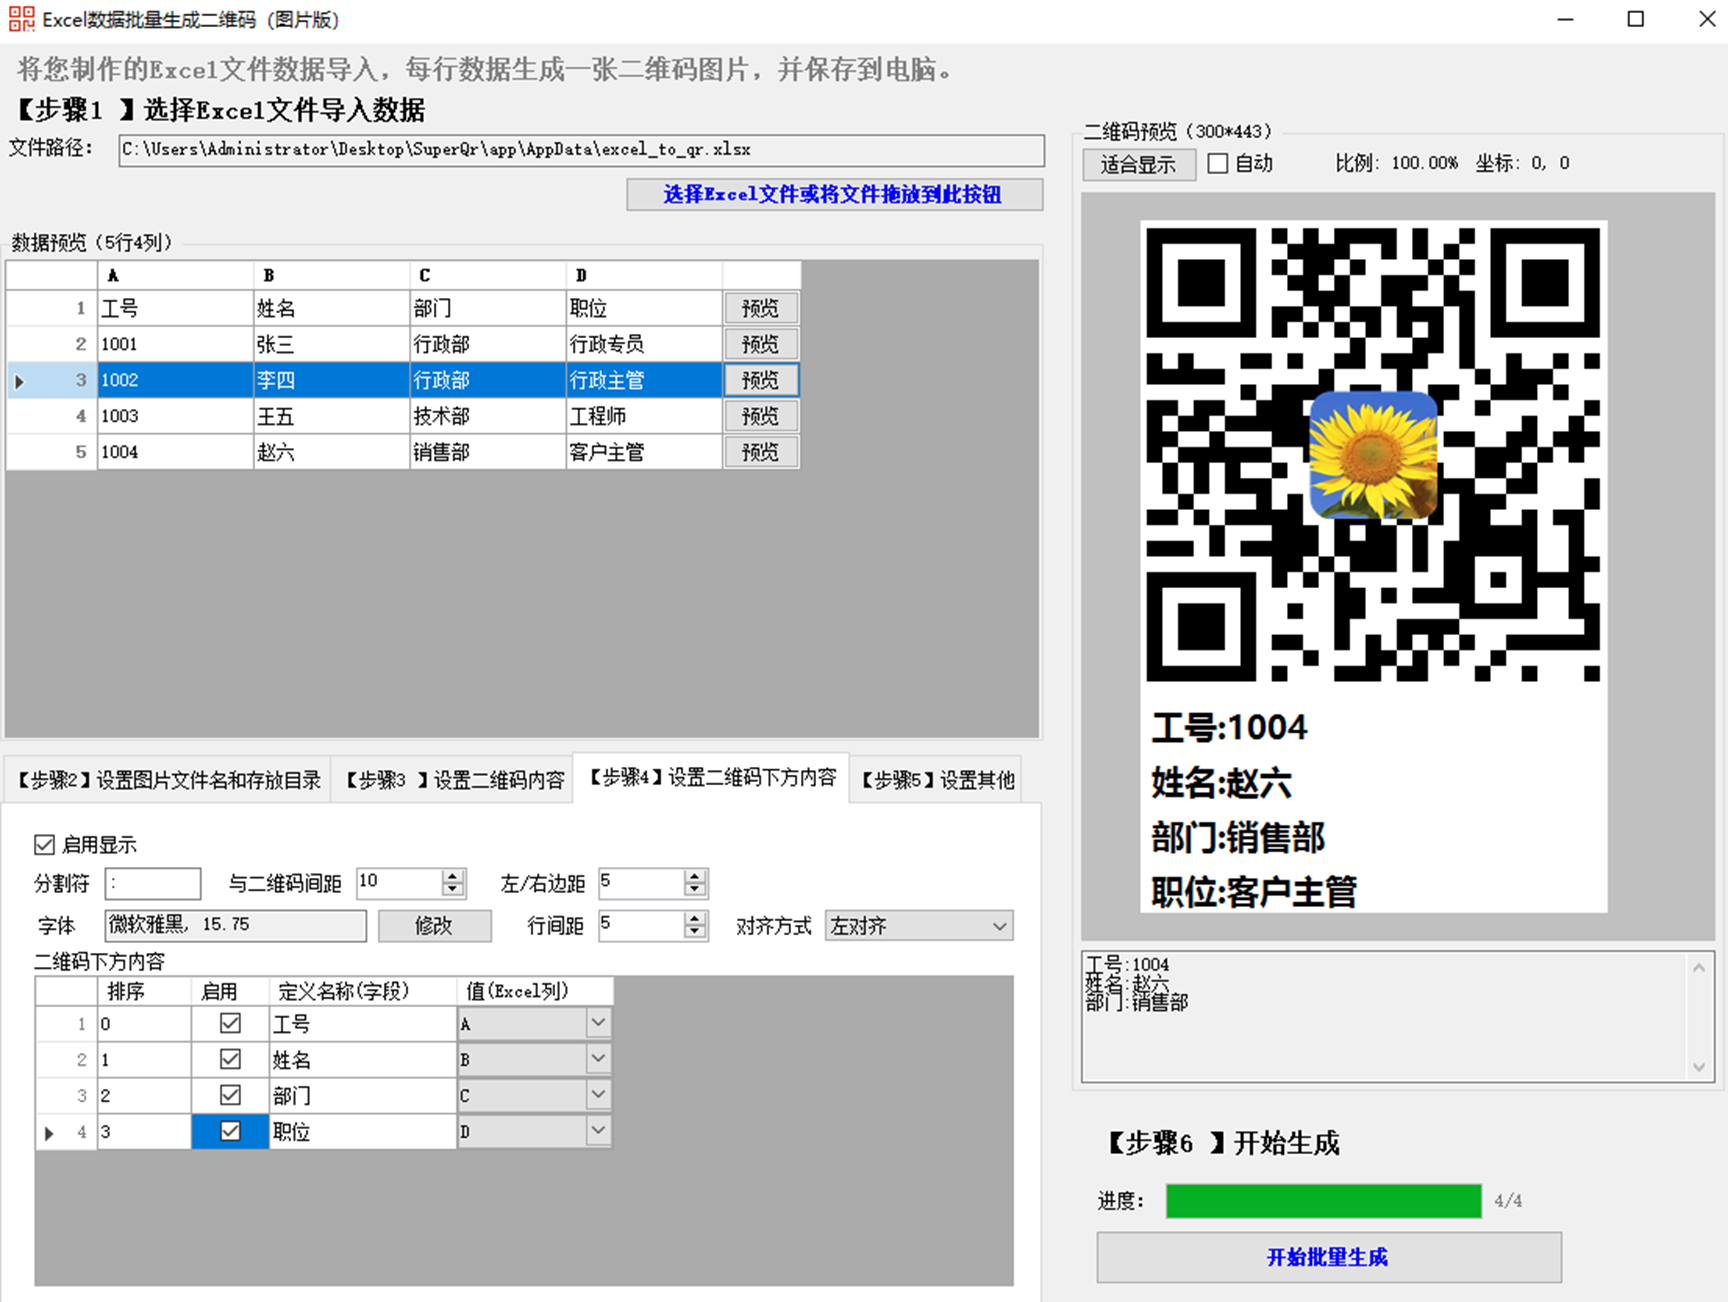Select the 【步骤4】设置二维码下方内容 tab
This screenshot has width=1728, height=1302.
point(712,778)
